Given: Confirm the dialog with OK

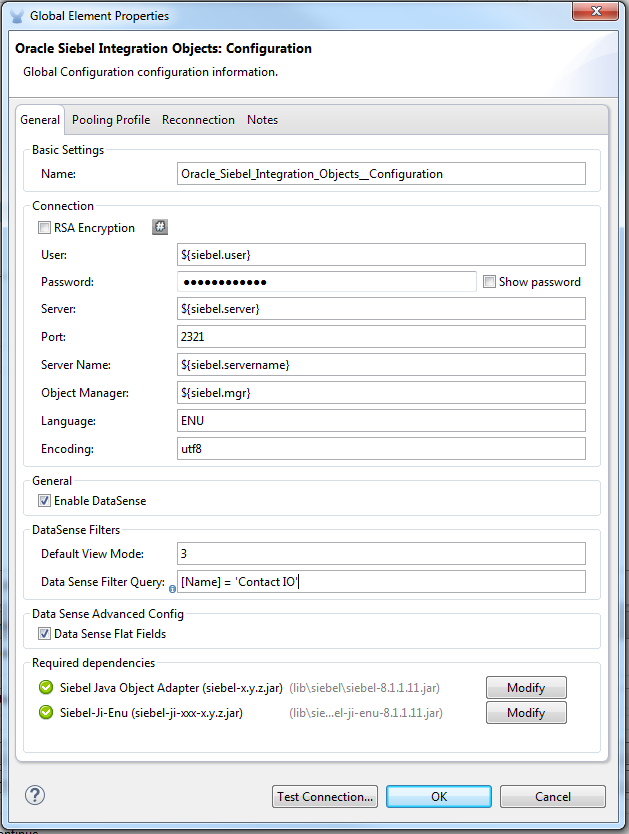Looking at the screenshot, I should point(439,796).
